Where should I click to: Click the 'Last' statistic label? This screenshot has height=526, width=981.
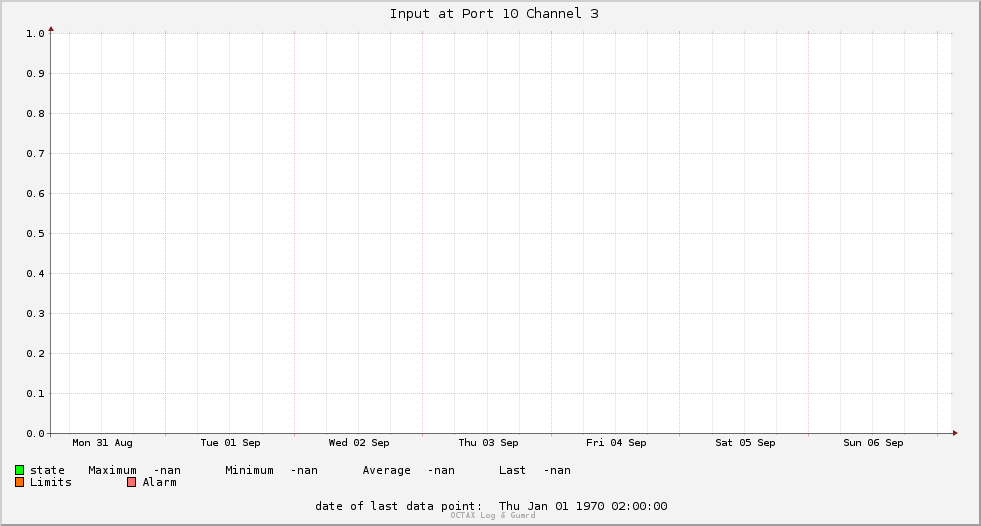click(x=512, y=470)
